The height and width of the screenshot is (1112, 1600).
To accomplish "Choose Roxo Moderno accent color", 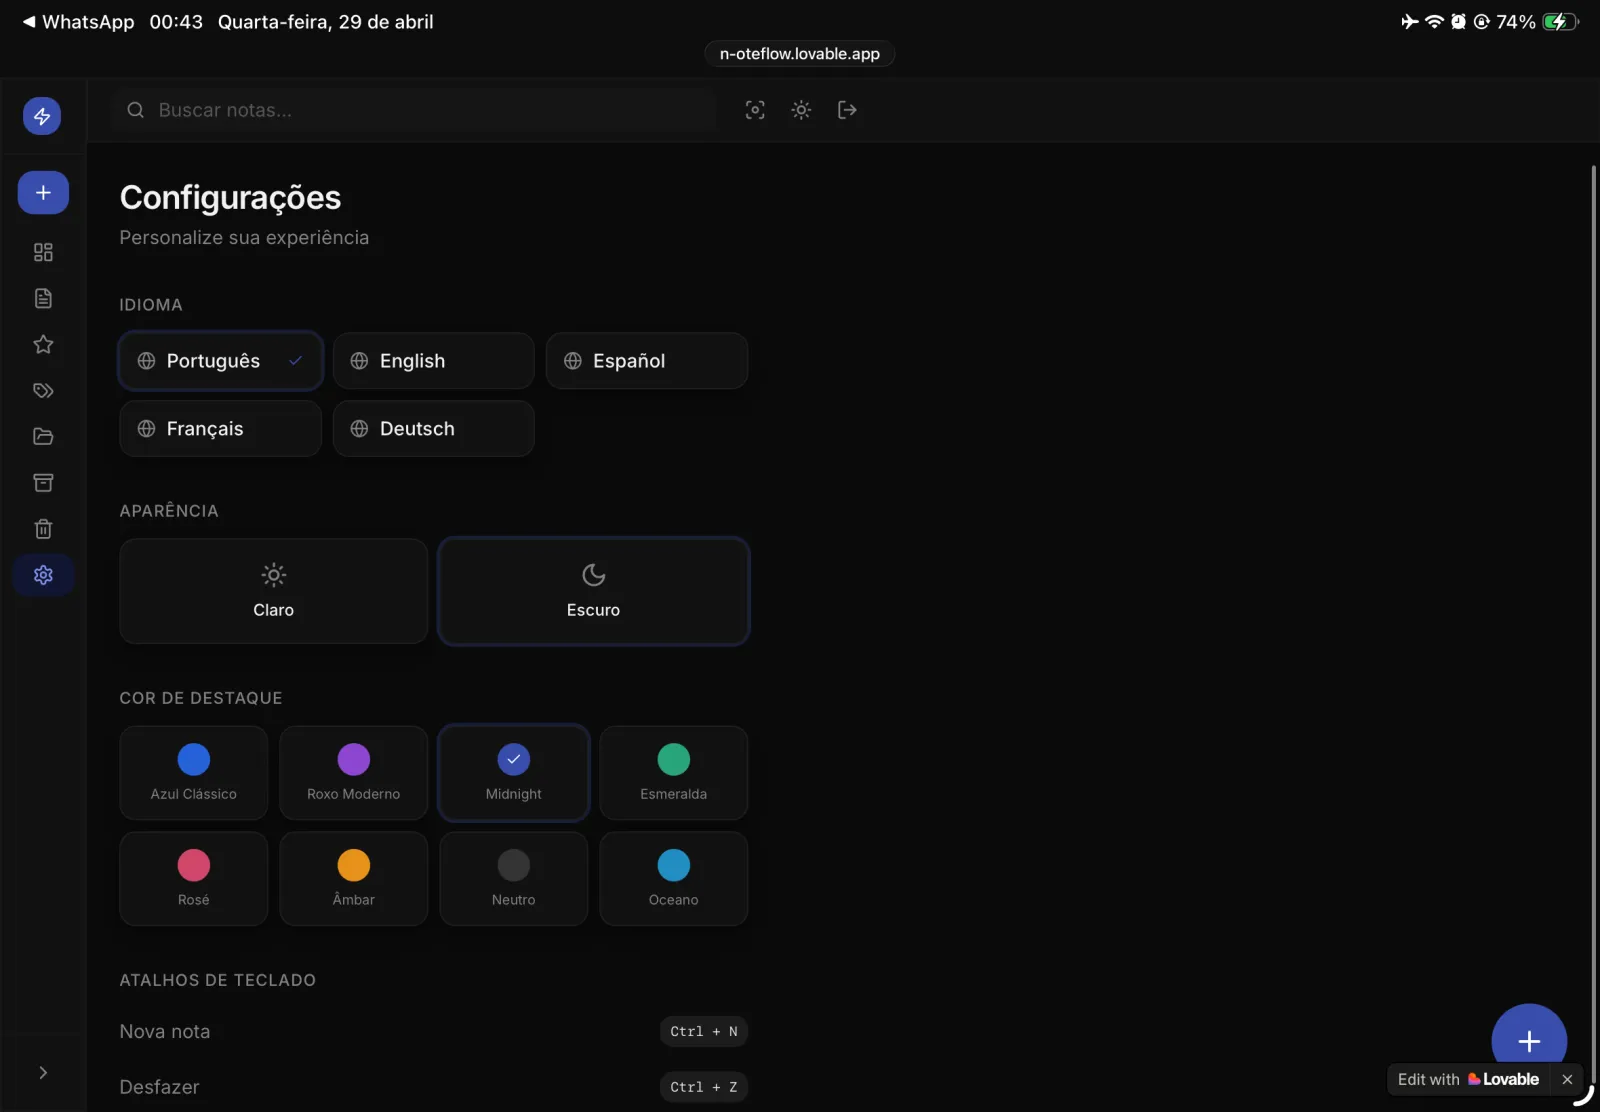I will pyautogui.click(x=354, y=773).
